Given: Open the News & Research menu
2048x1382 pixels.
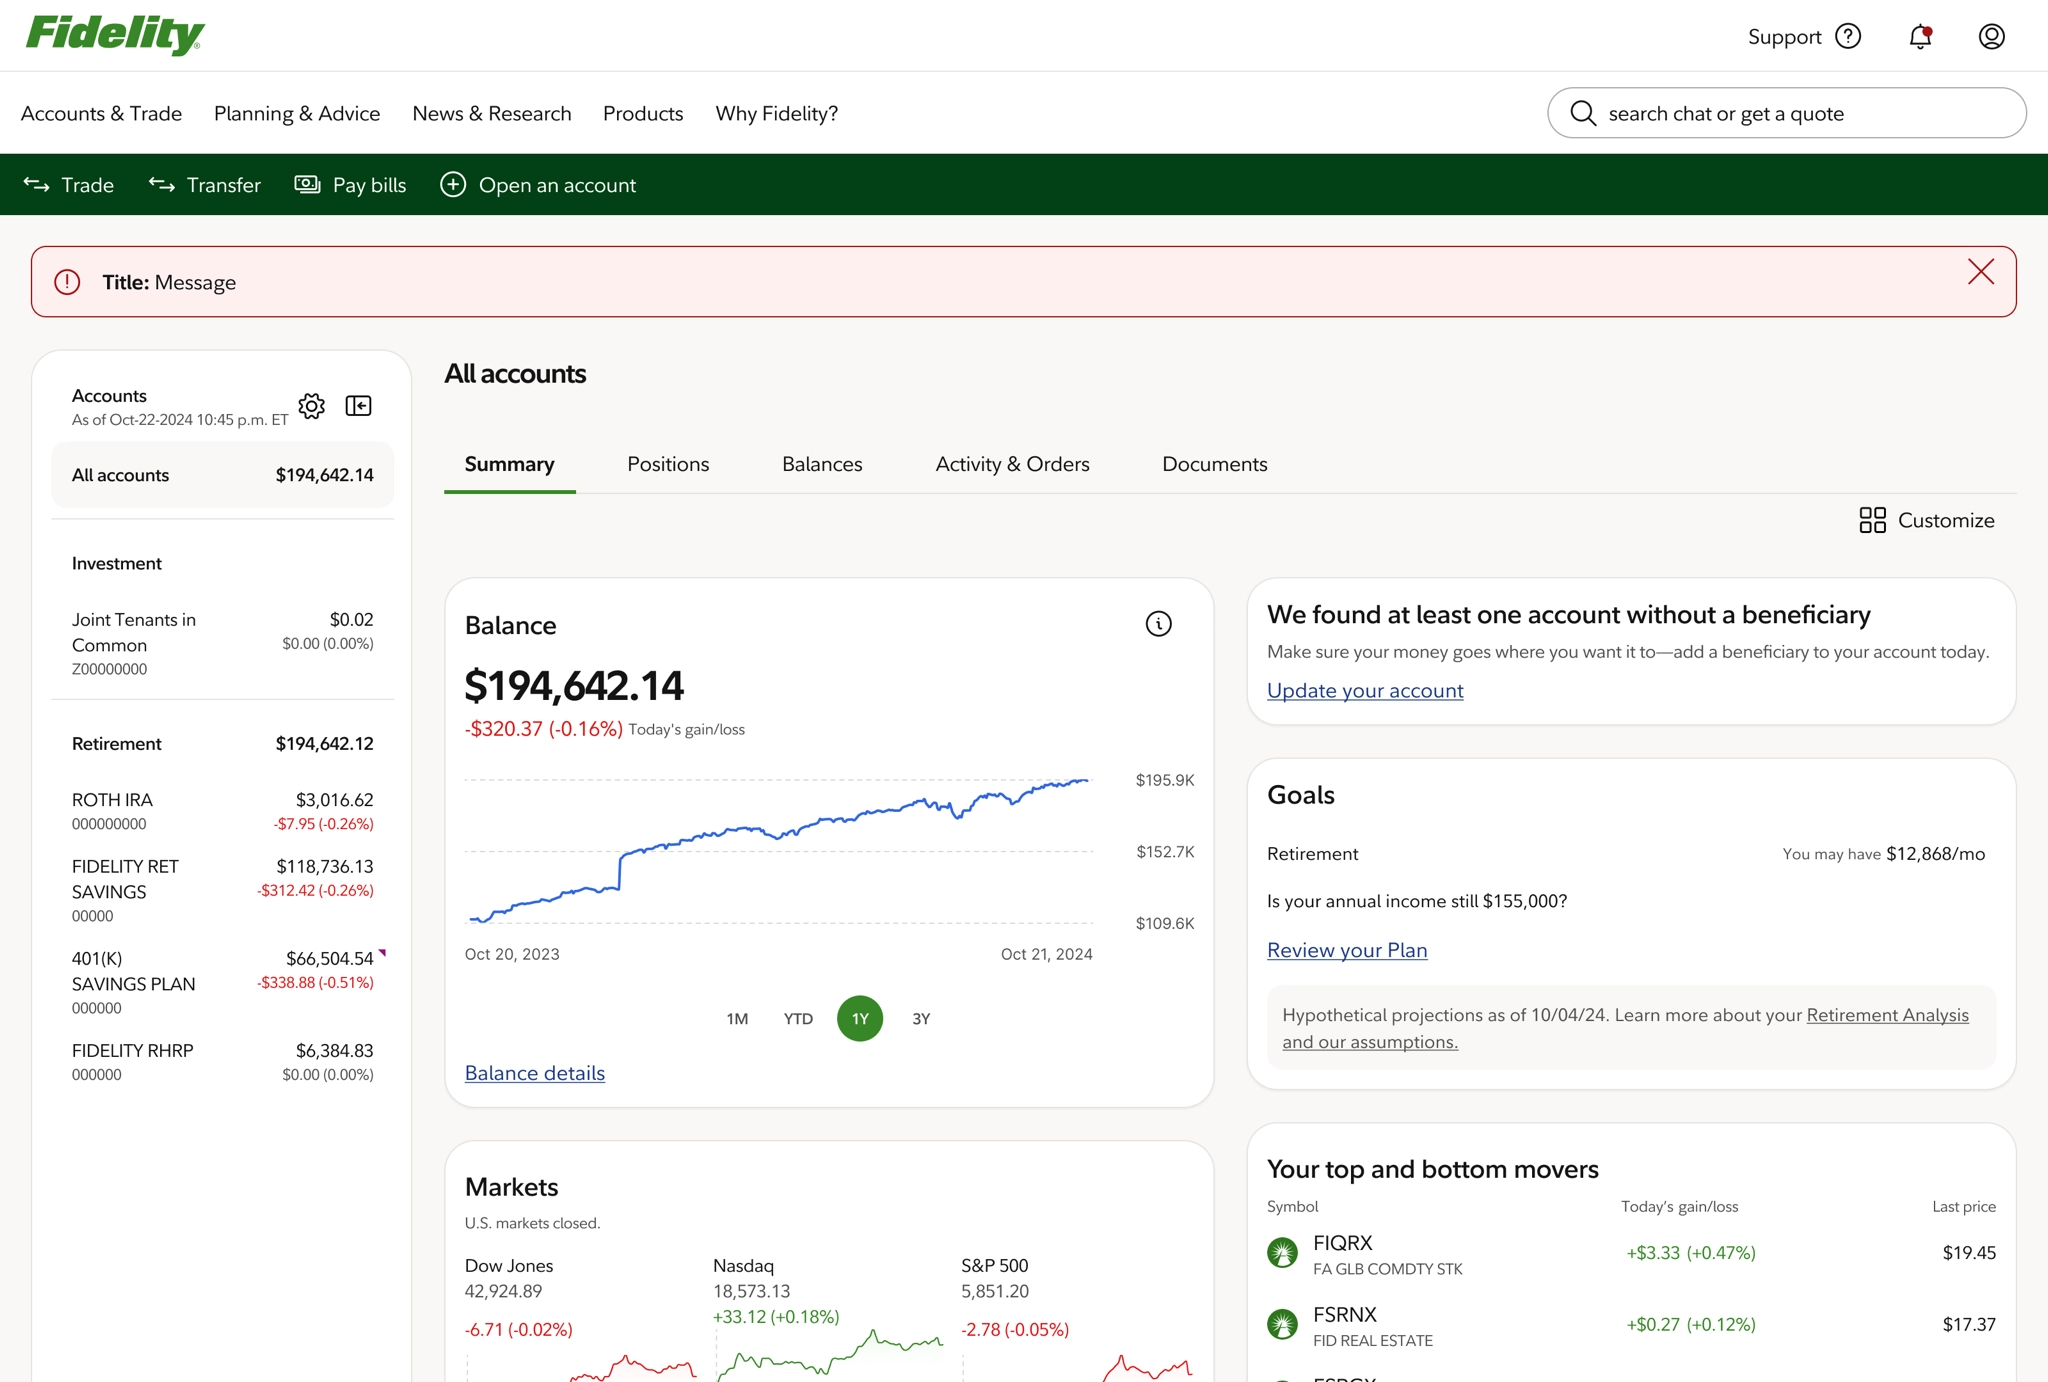Looking at the screenshot, I should pos(491,113).
